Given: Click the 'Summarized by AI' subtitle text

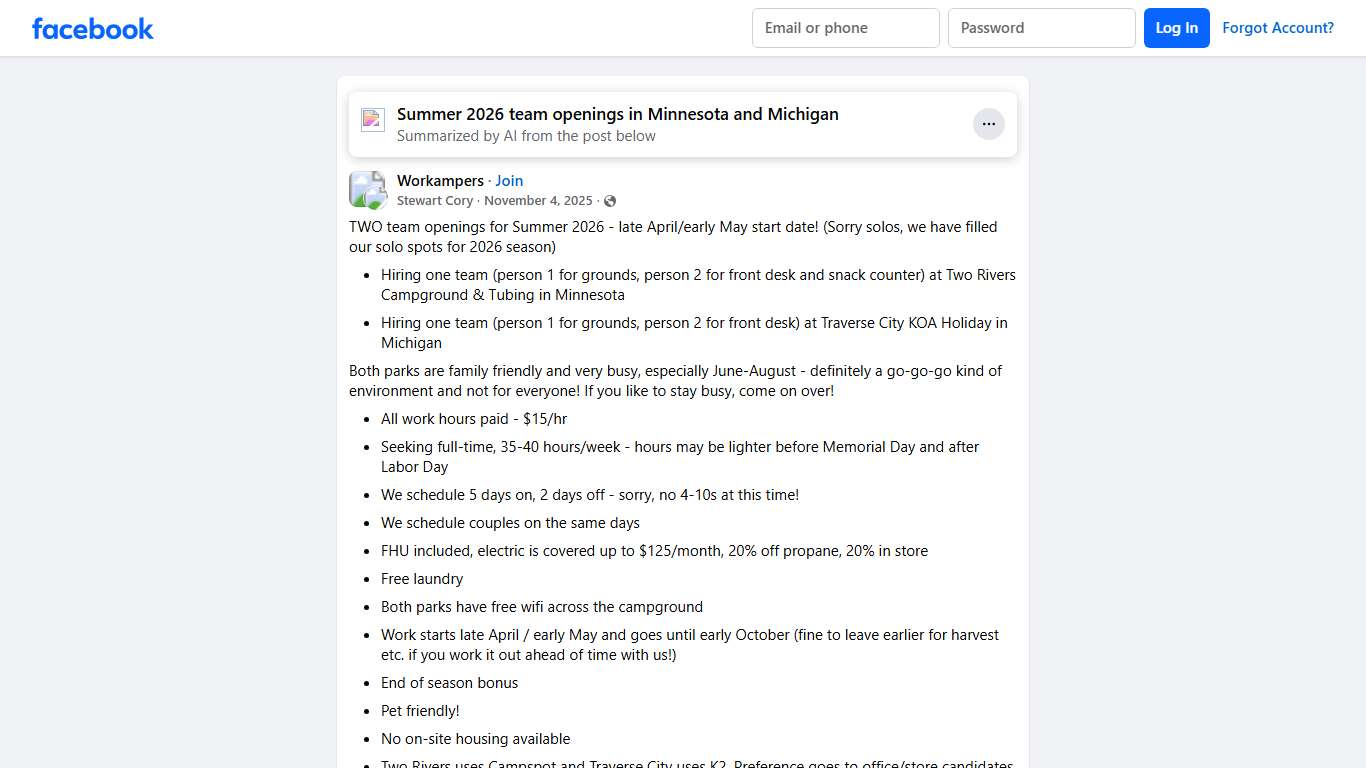Looking at the screenshot, I should coord(526,136).
